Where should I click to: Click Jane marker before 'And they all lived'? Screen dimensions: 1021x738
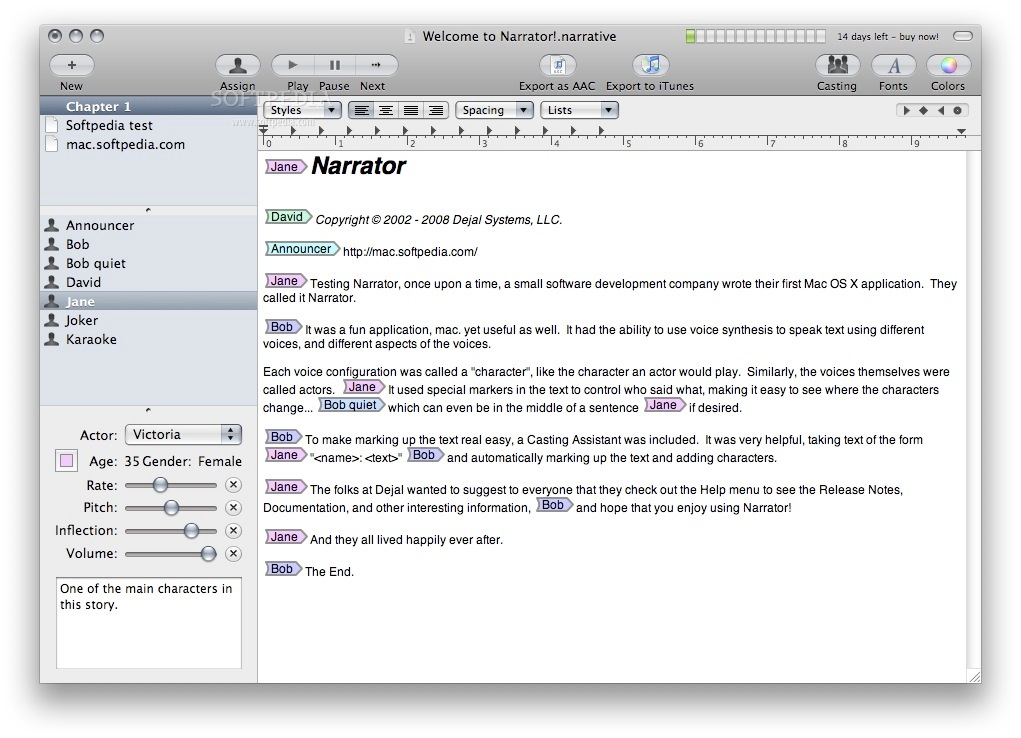click(x=285, y=537)
